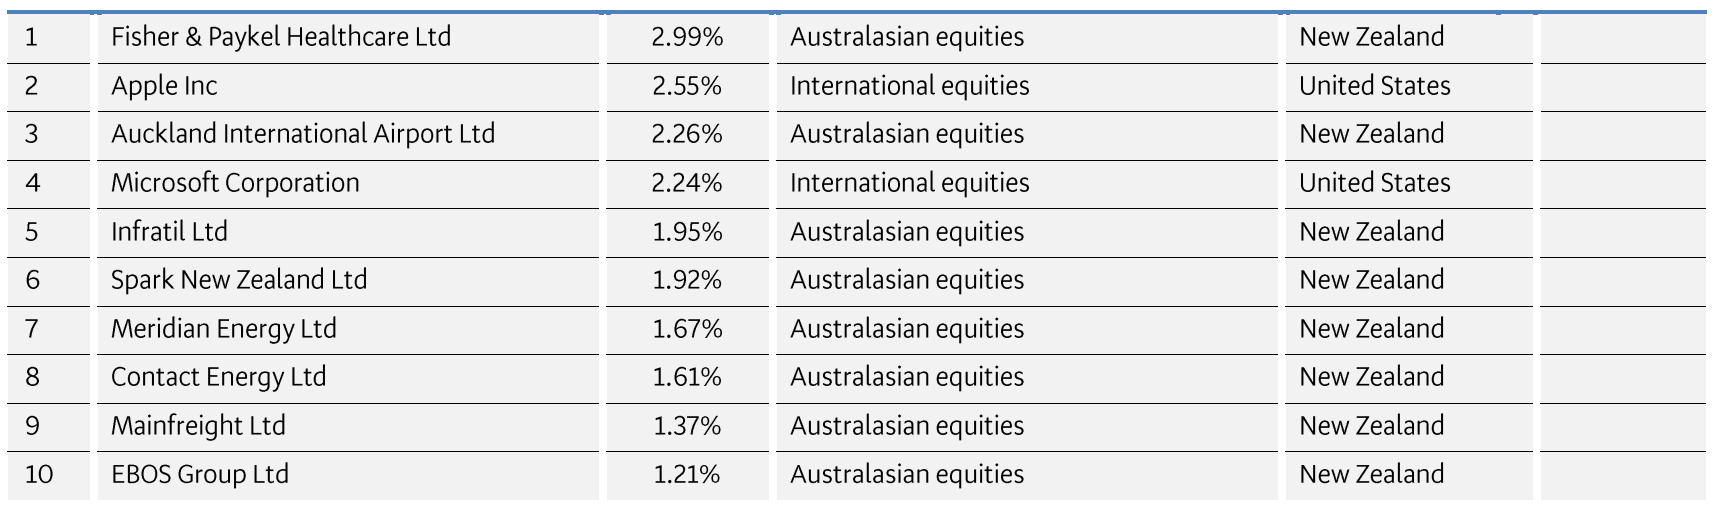The height and width of the screenshot is (518, 1719).
Task: Click the Mainfreight Ltd holding
Action: click(x=198, y=426)
